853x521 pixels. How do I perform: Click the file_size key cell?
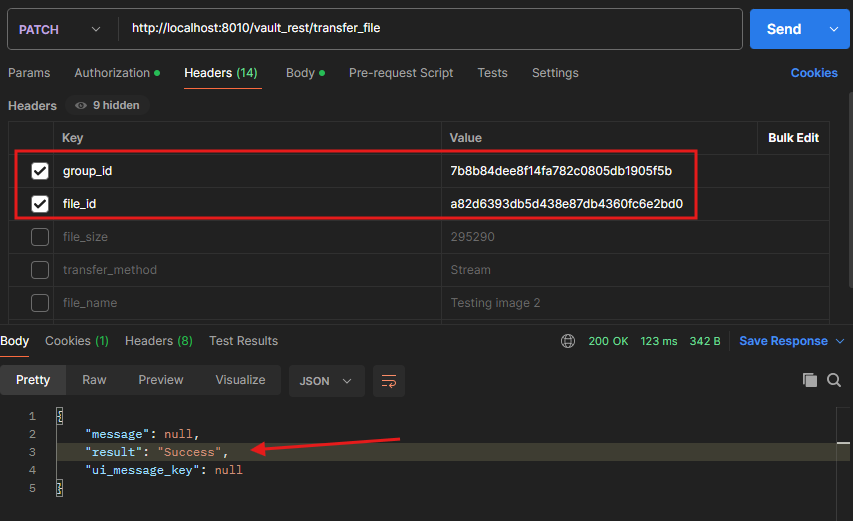click(x=248, y=237)
